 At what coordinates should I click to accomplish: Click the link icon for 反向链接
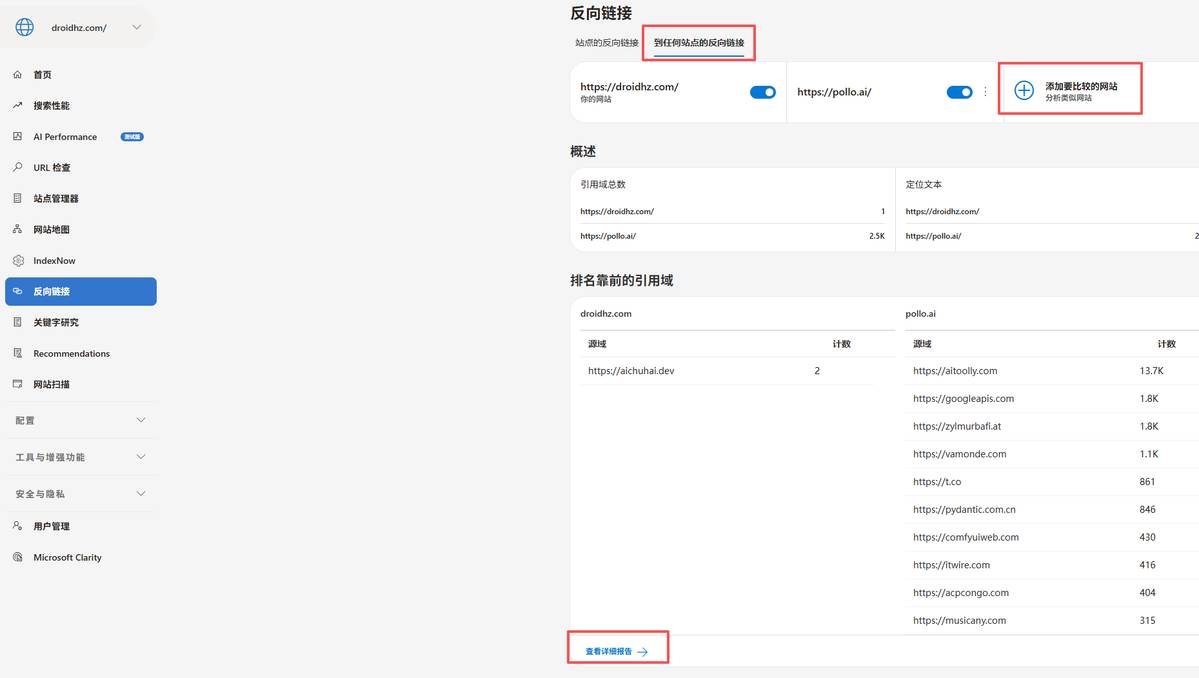tap(18, 291)
